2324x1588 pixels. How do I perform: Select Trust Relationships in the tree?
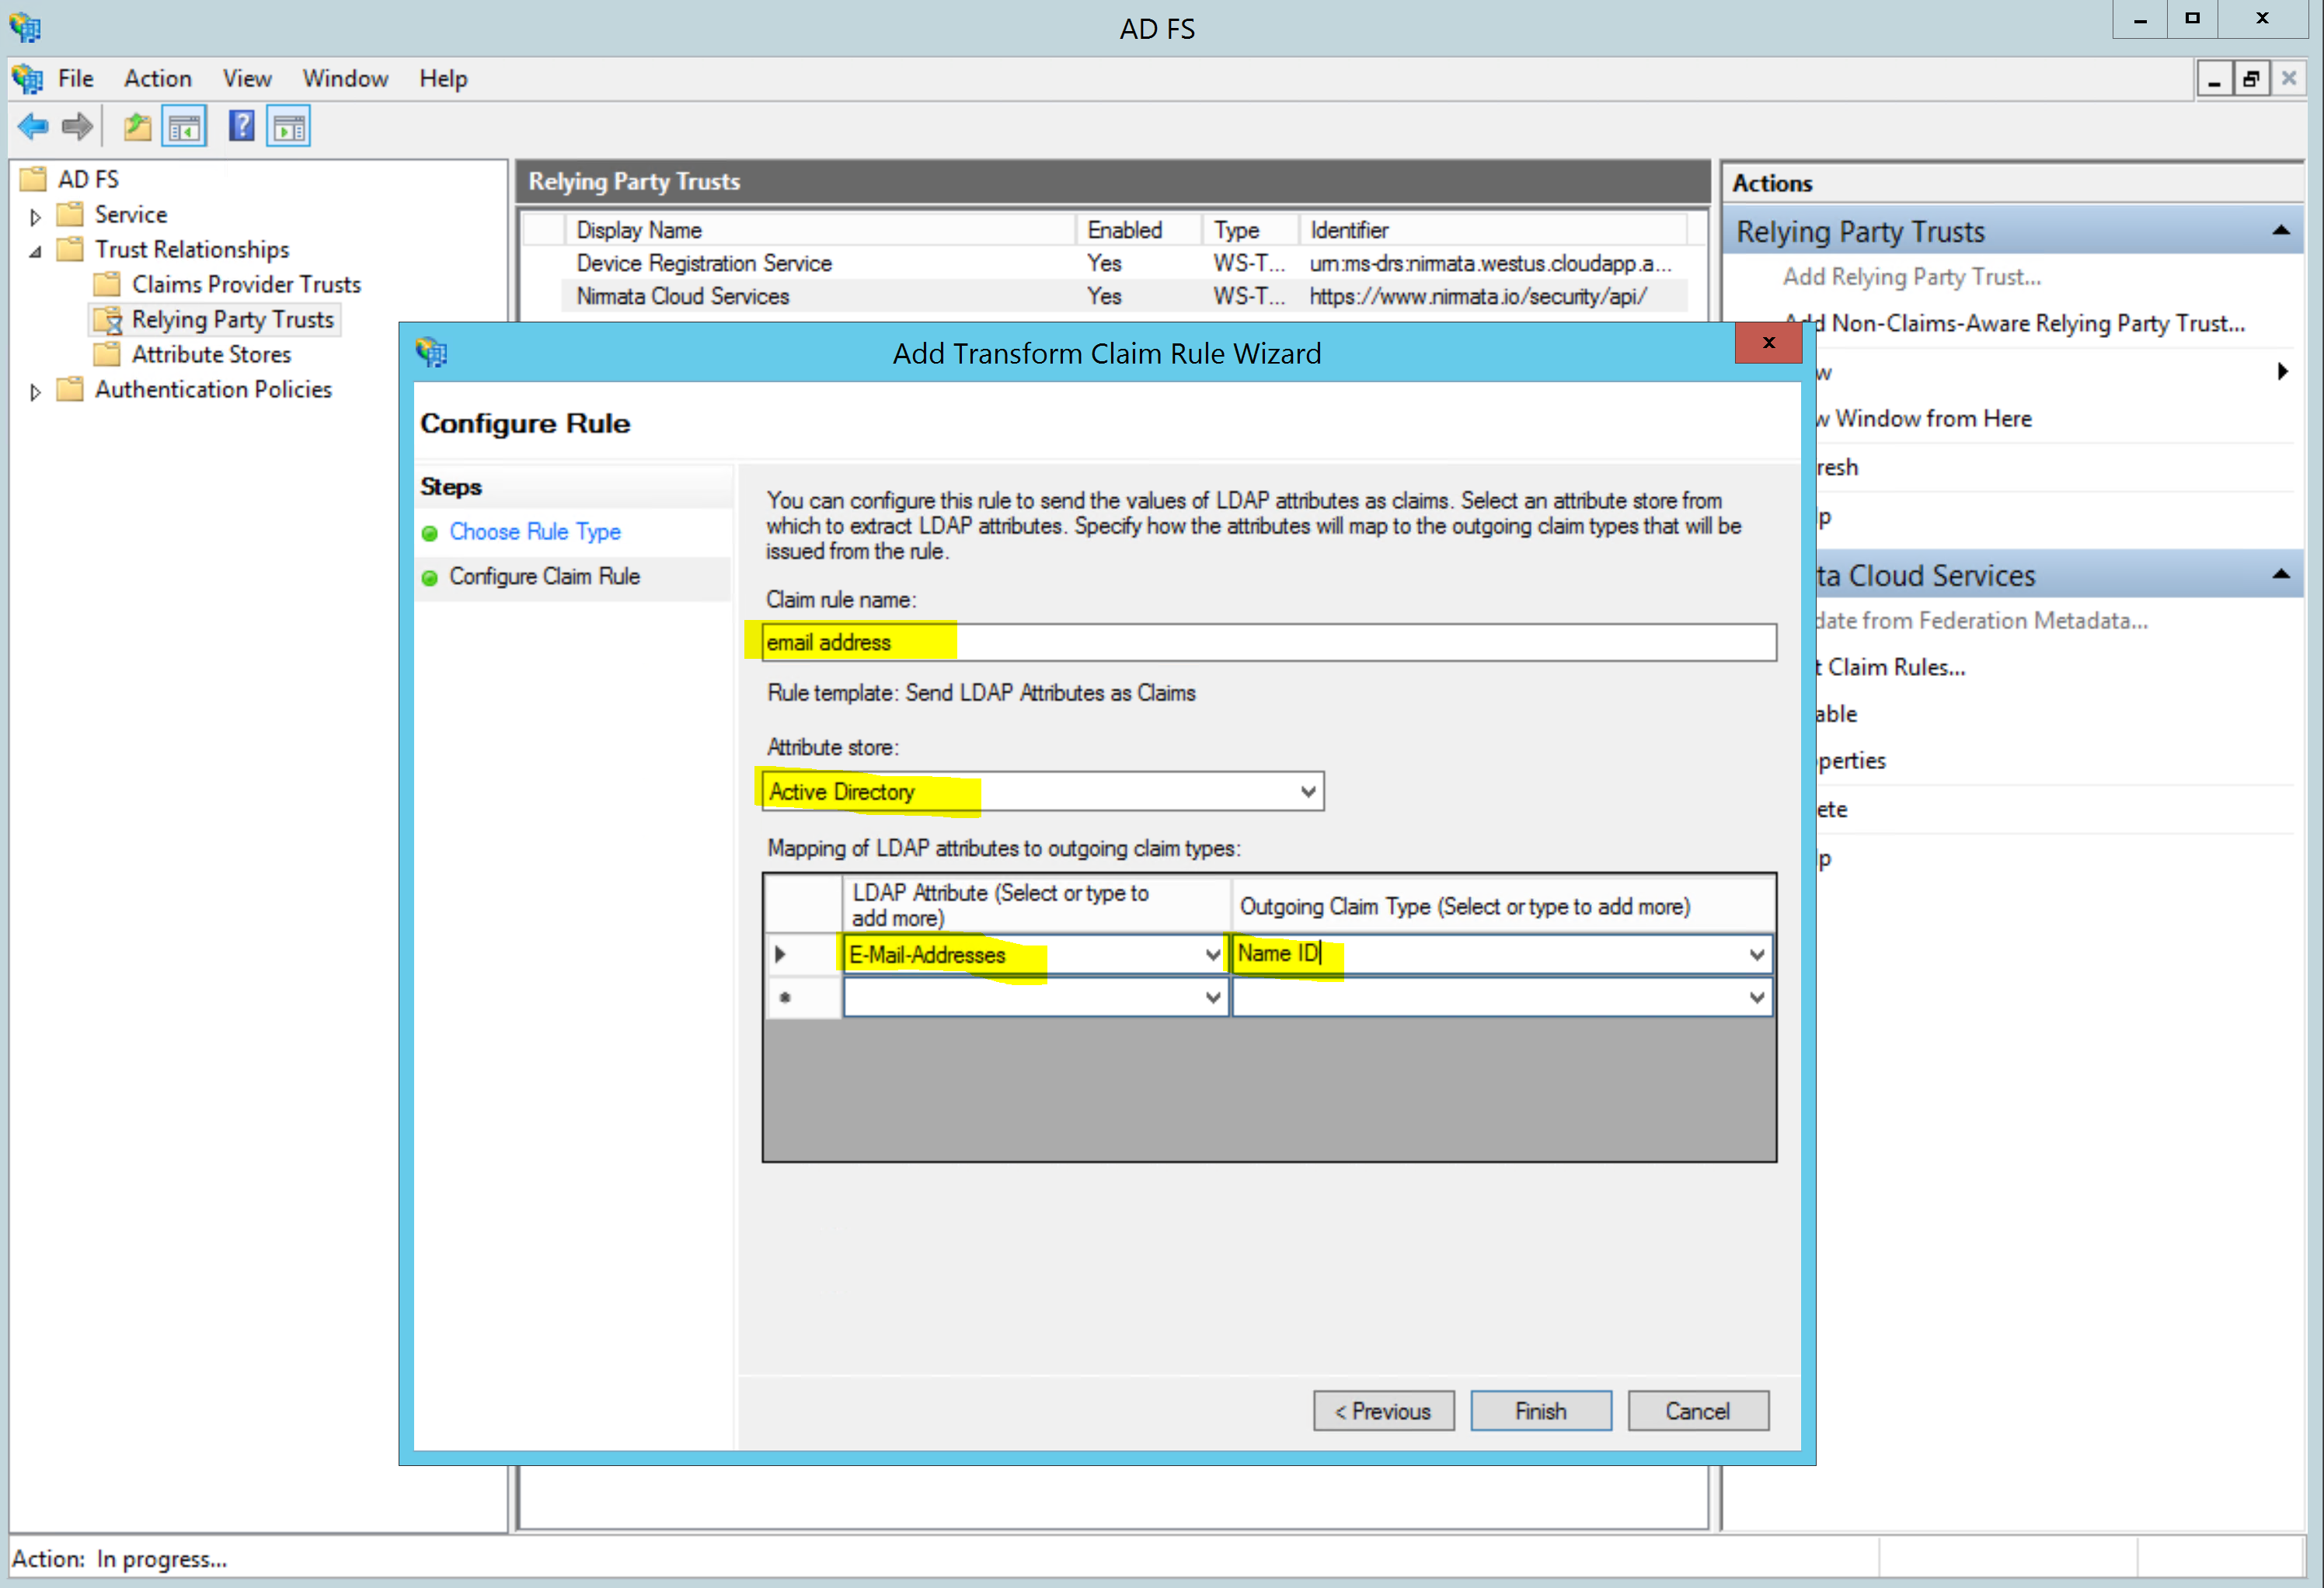point(192,249)
